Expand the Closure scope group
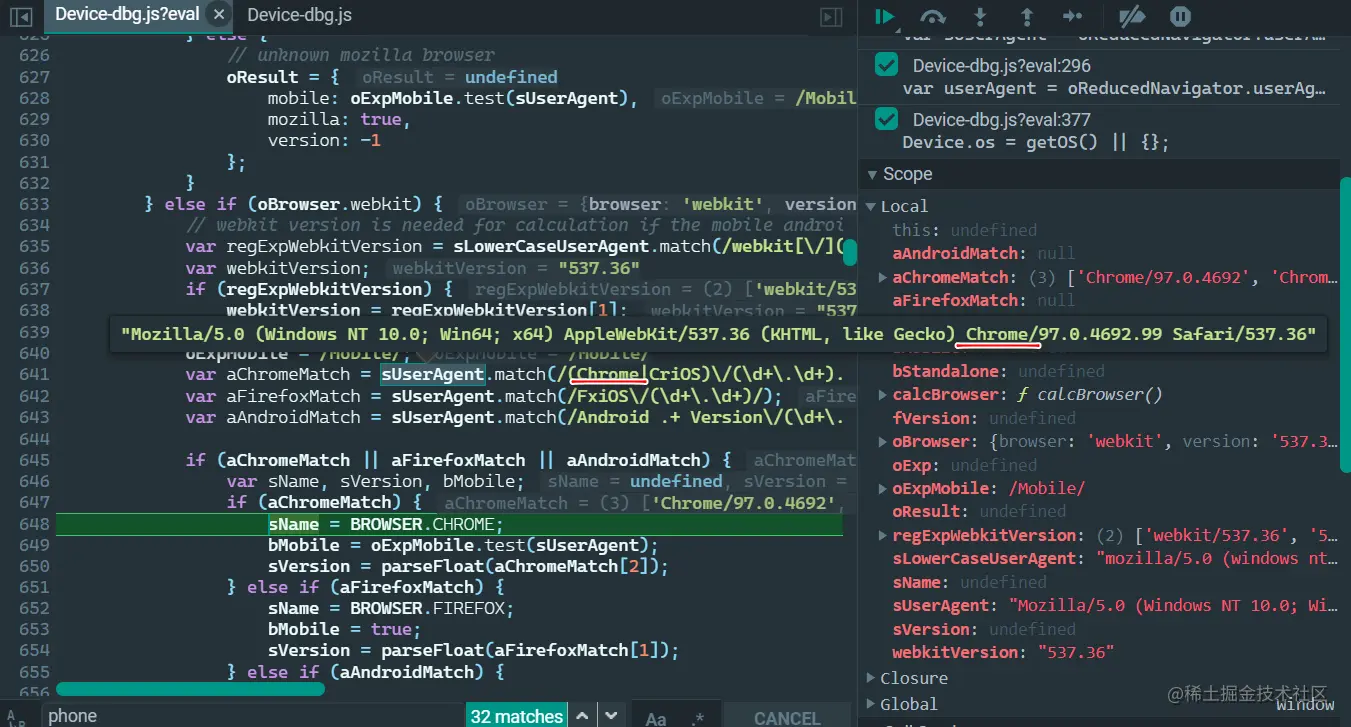This screenshot has height=727, width=1351. (869, 678)
